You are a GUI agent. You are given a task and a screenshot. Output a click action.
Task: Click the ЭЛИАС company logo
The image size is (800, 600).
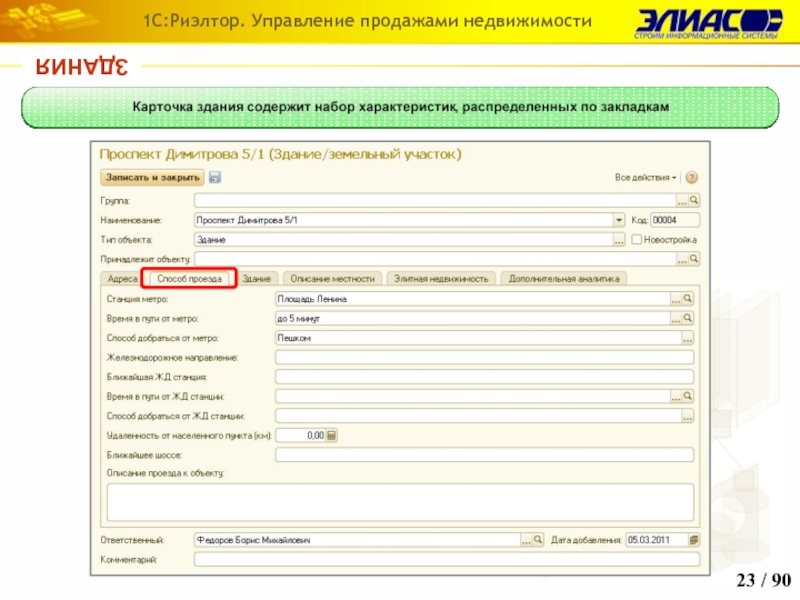click(709, 23)
